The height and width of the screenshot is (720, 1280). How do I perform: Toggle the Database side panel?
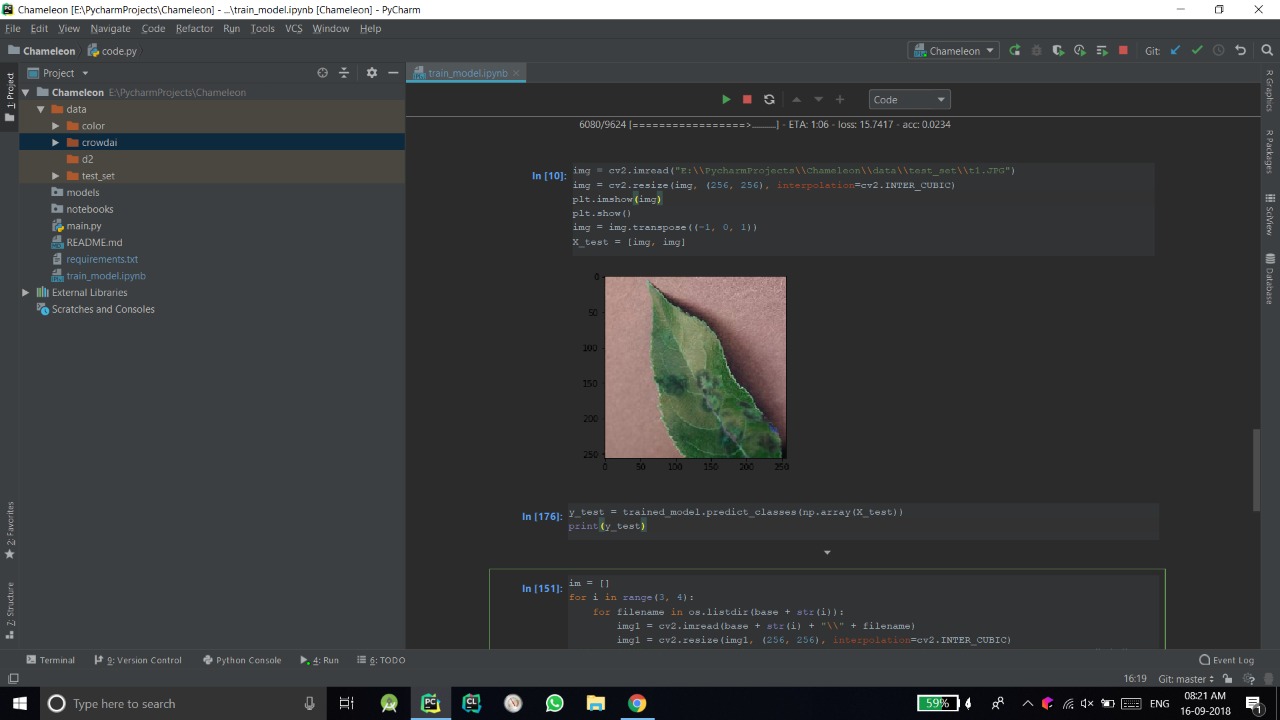coord(1270,280)
